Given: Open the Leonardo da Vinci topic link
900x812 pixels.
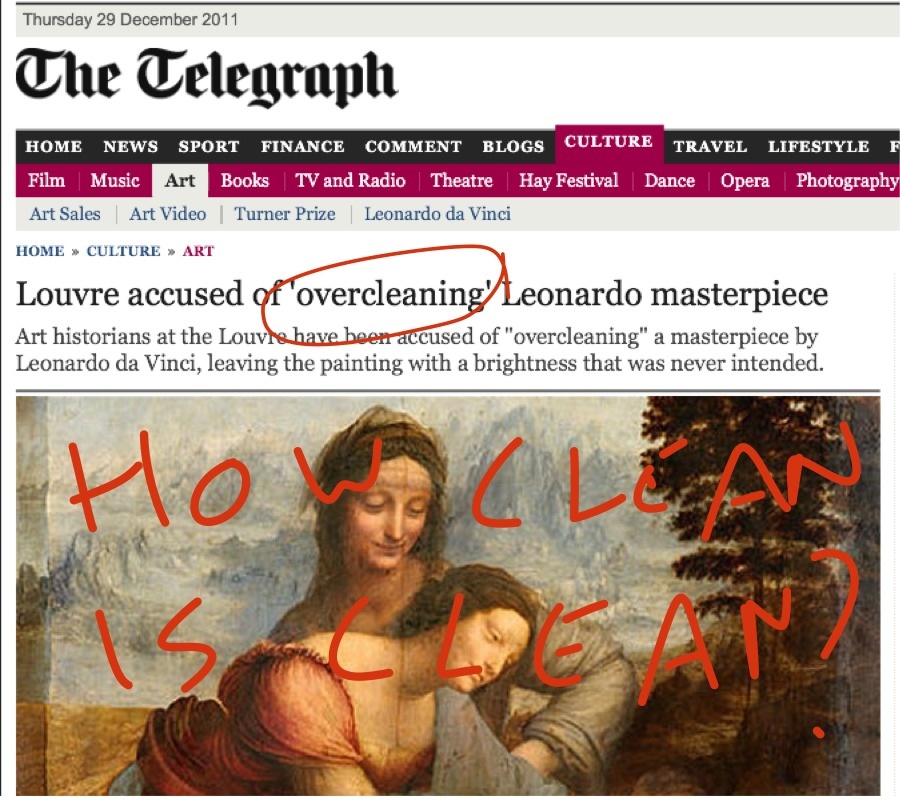Looking at the screenshot, I should pos(437,214).
